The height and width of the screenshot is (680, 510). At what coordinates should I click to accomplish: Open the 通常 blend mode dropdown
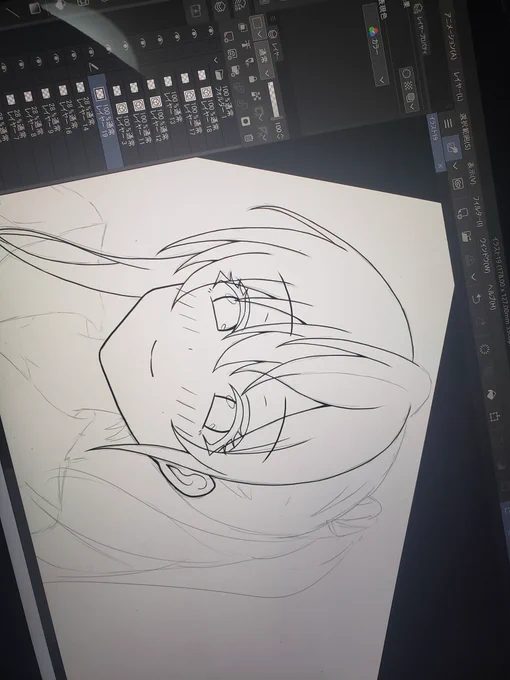tap(265, 62)
